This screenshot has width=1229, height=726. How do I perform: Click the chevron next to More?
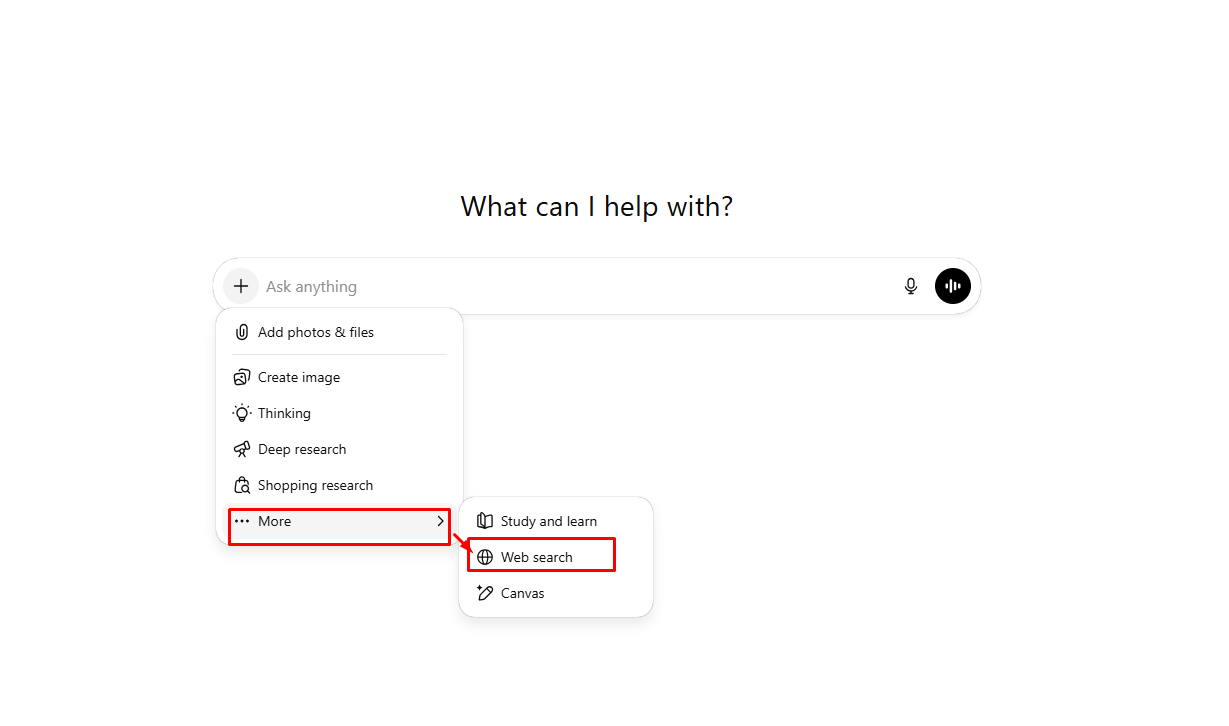pos(440,521)
